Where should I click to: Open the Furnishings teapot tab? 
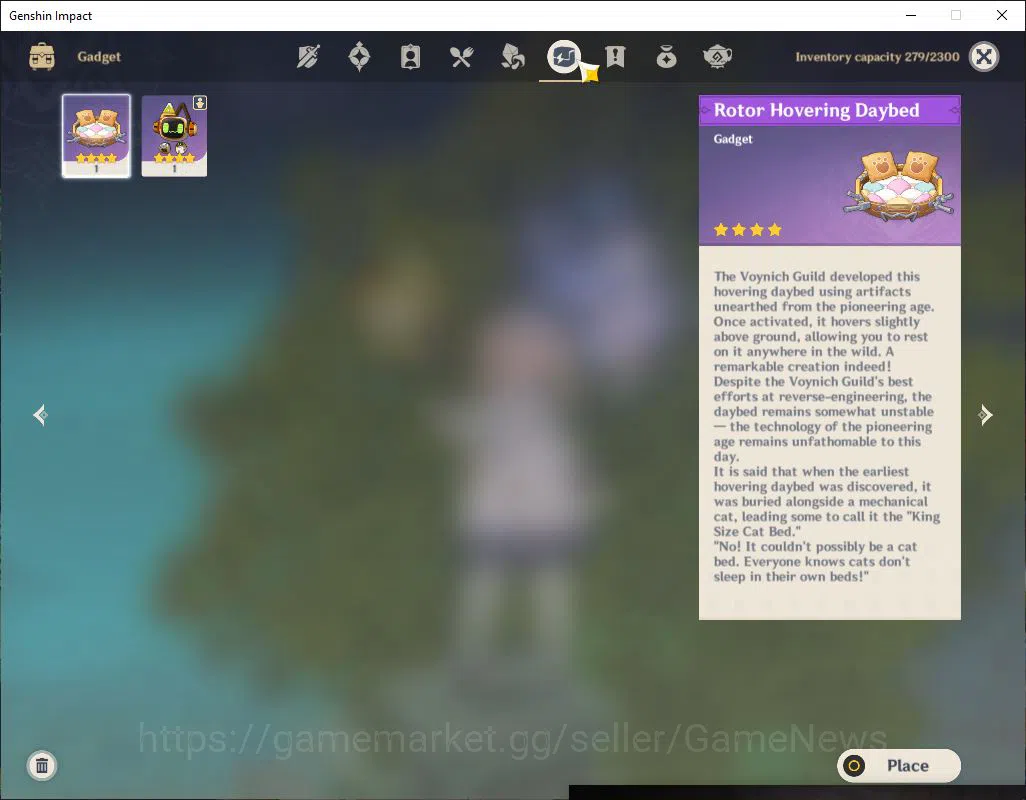(x=717, y=57)
